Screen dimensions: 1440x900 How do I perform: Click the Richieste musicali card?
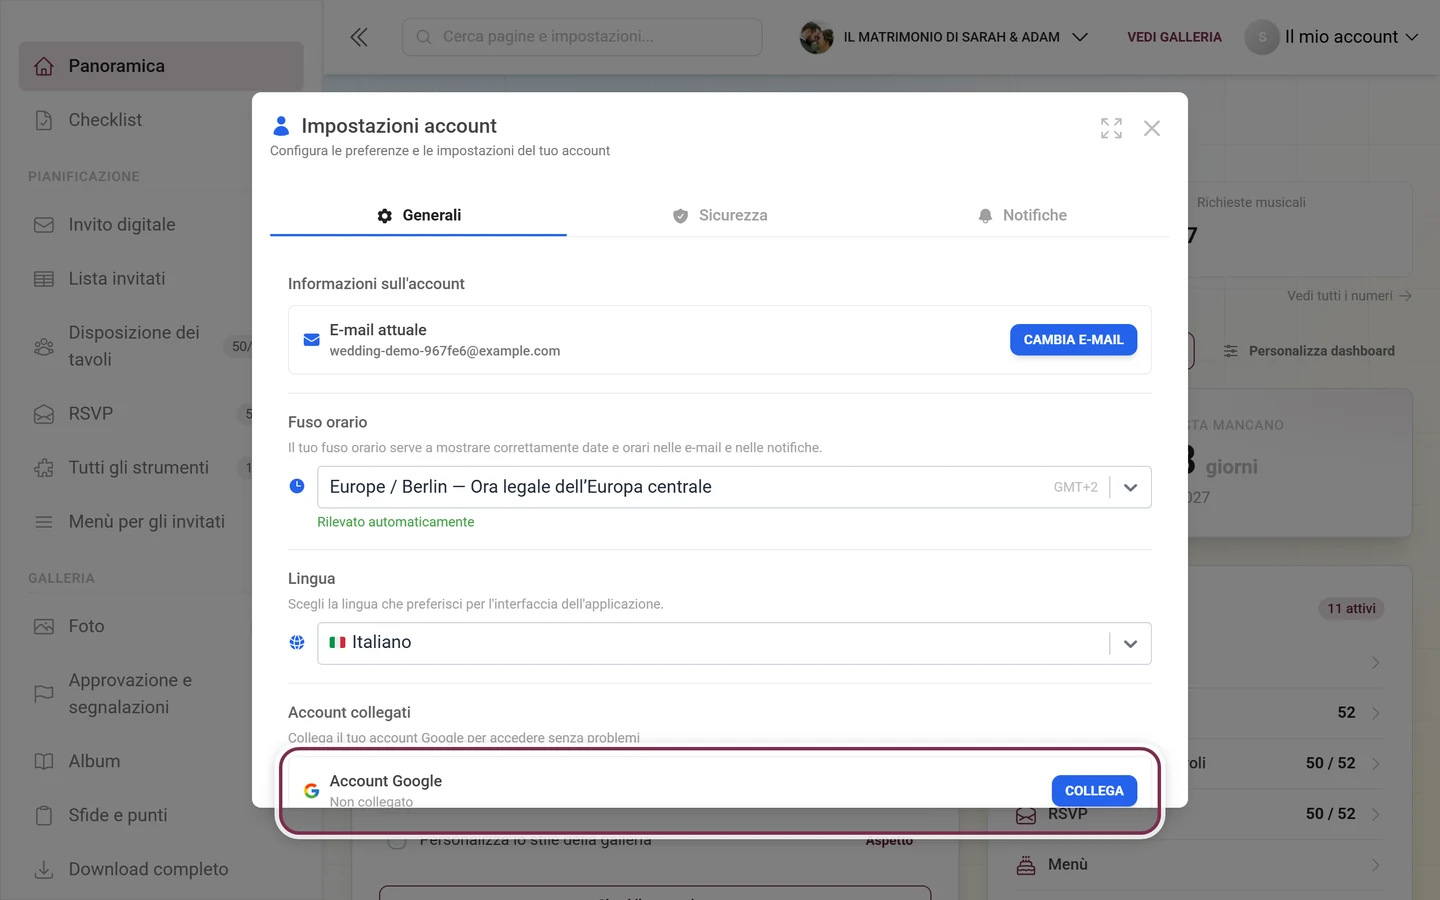pos(1300,229)
